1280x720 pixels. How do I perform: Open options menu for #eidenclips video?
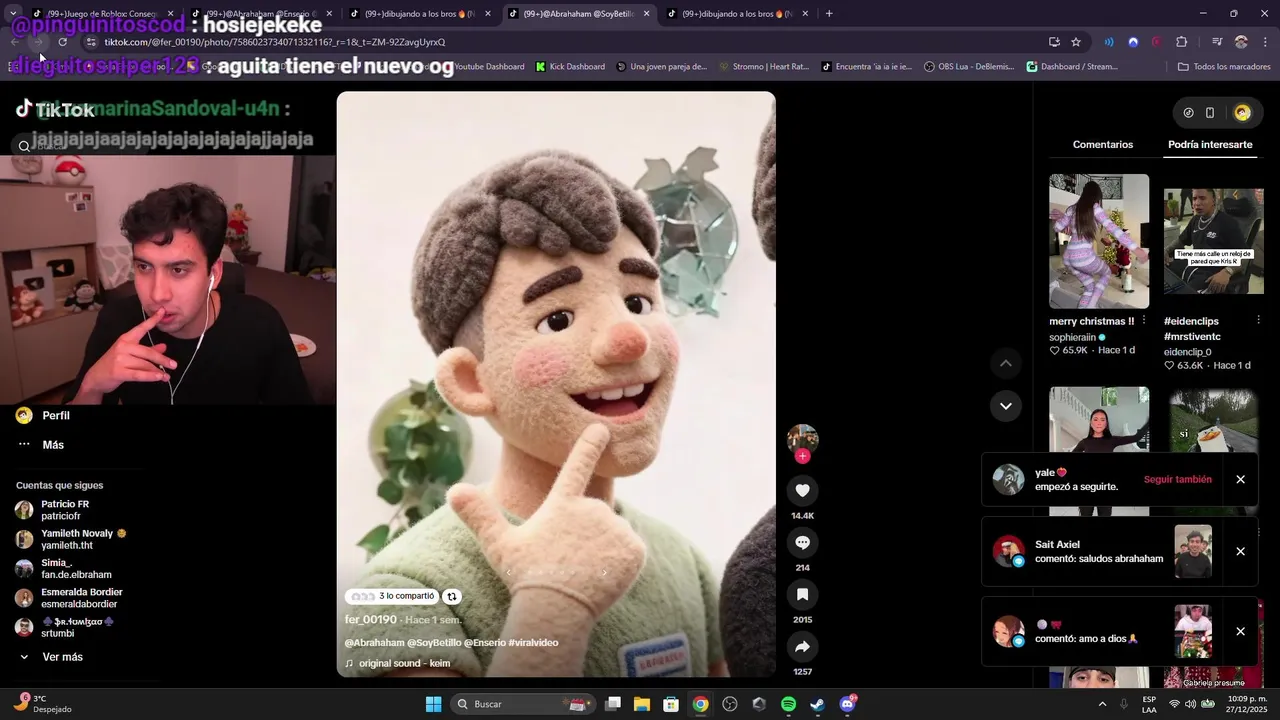[1258, 321]
